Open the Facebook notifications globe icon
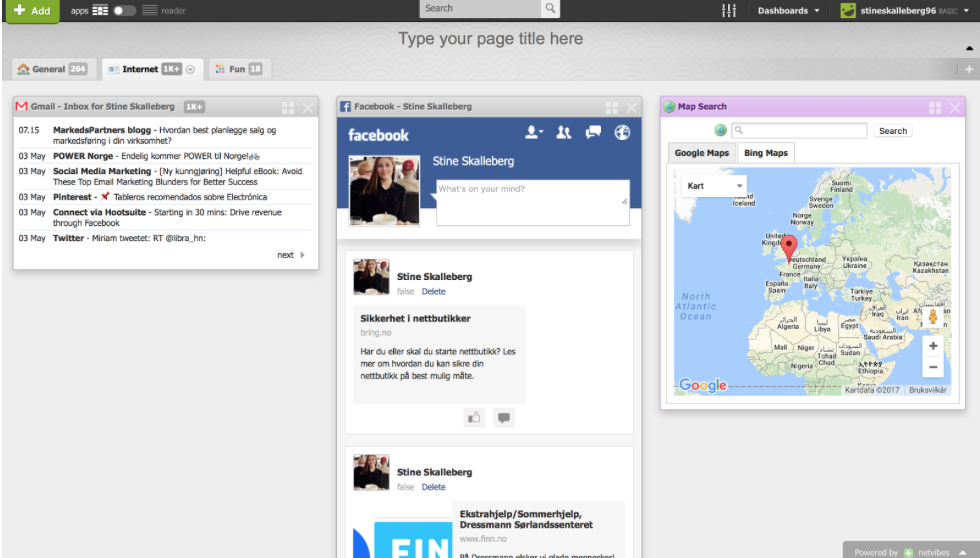This screenshot has width=980, height=558. click(622, 132)
